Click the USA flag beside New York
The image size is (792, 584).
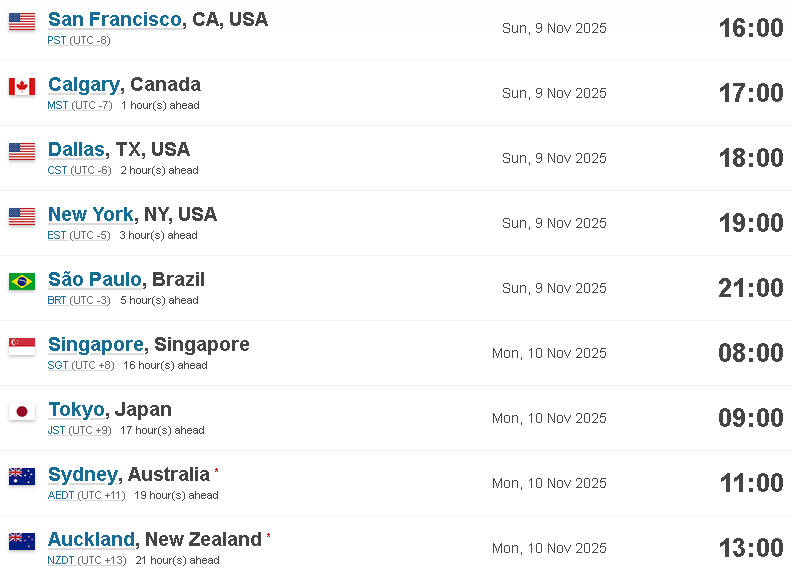pos(22,217)
